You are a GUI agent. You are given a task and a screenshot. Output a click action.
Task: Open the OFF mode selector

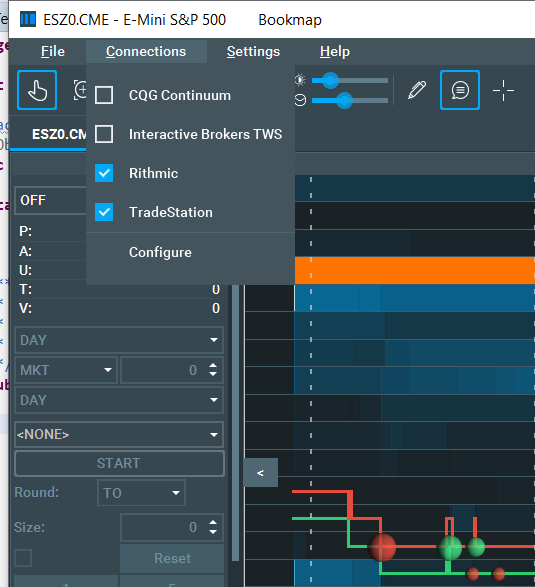pyautogui.click(x=51, y=200)
